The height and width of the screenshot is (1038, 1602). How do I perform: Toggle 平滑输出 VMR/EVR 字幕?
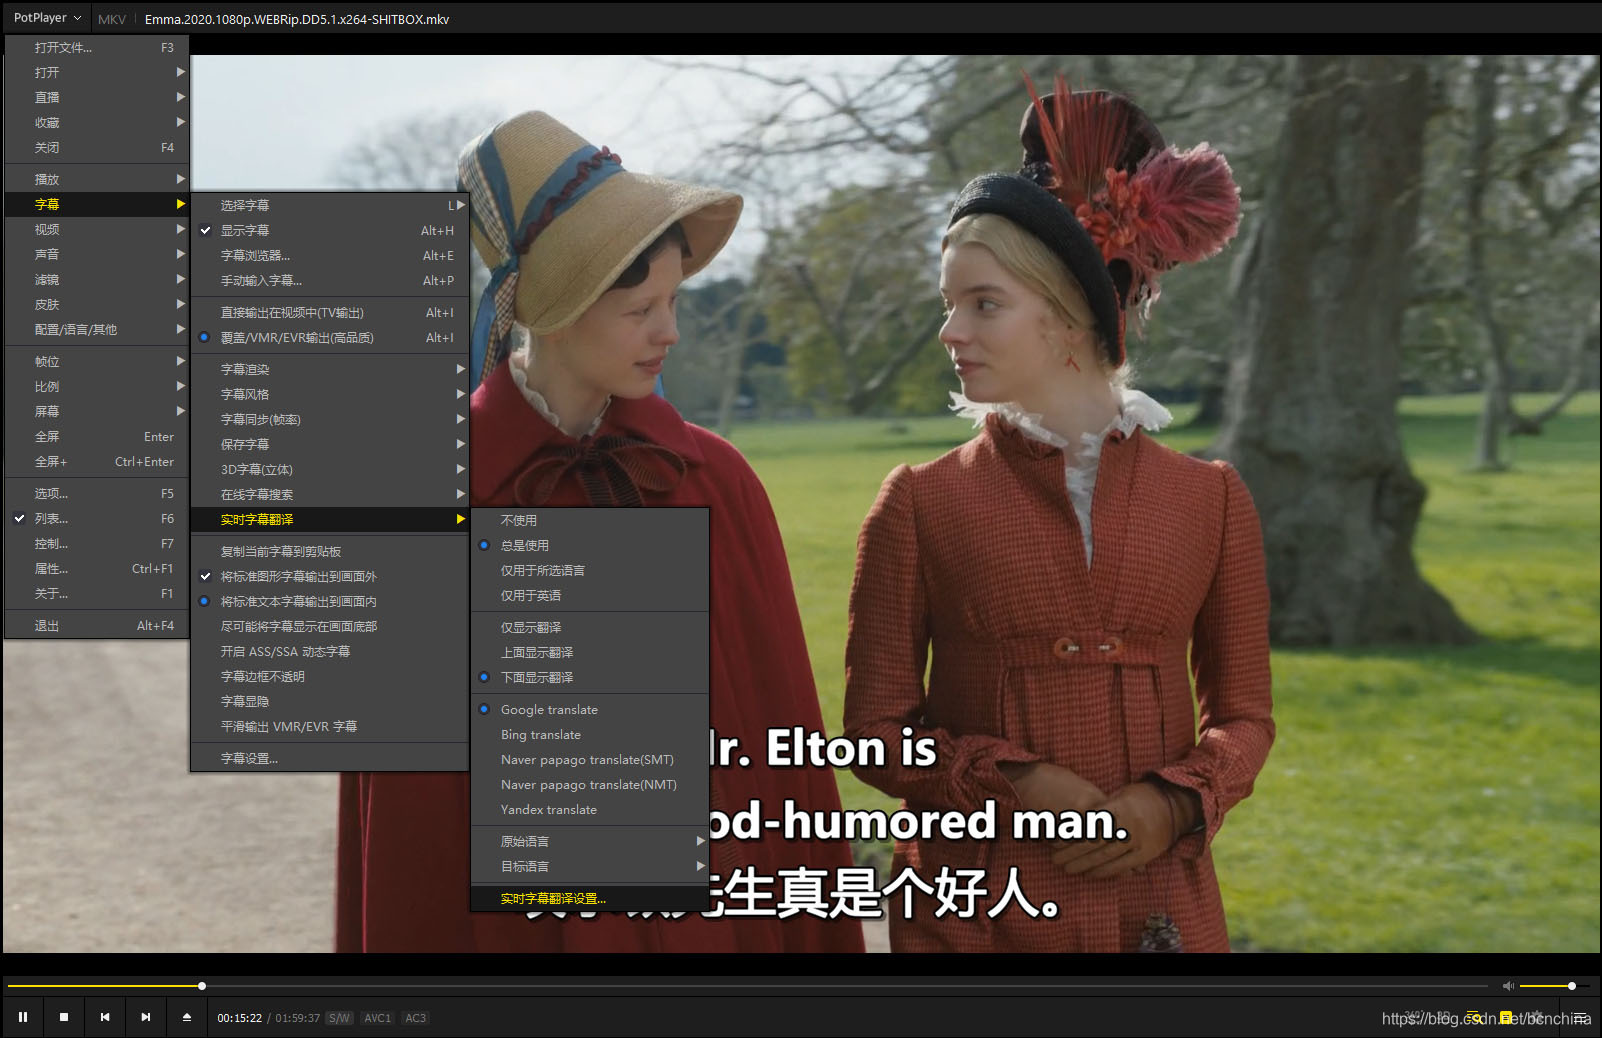click(330, 726)
